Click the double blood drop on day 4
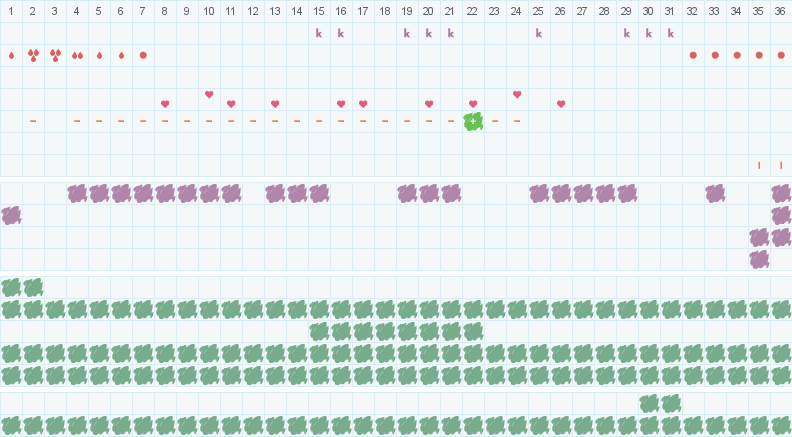The image size is (792, 437). tap(77, 55)
